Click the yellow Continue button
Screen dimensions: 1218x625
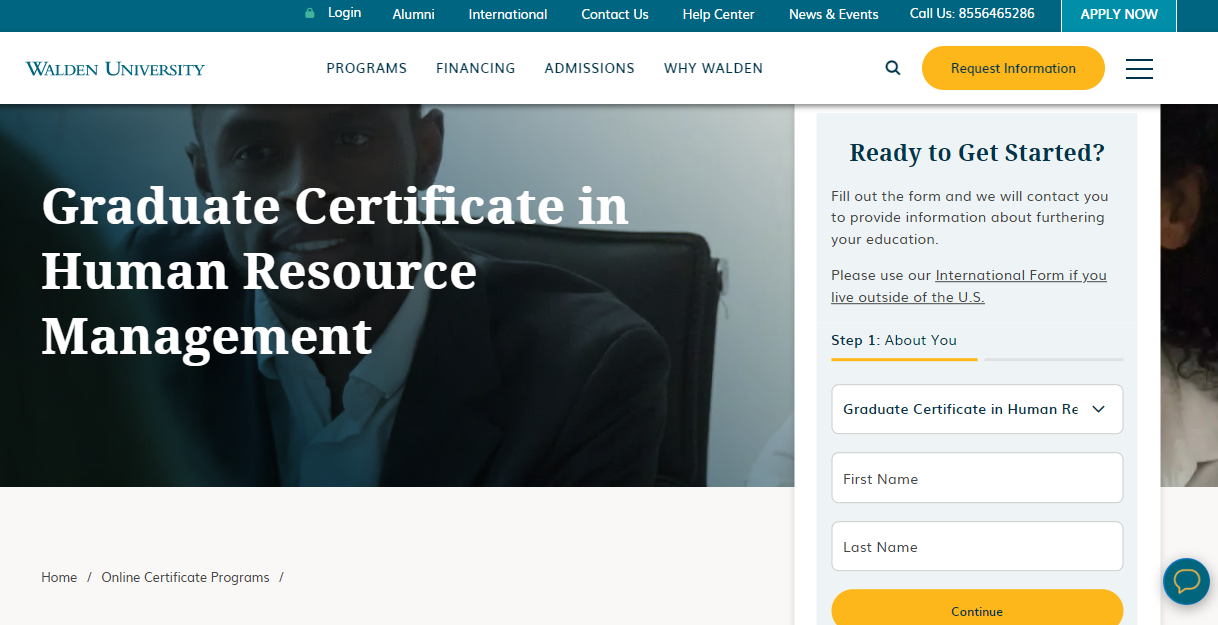[977, 608]
